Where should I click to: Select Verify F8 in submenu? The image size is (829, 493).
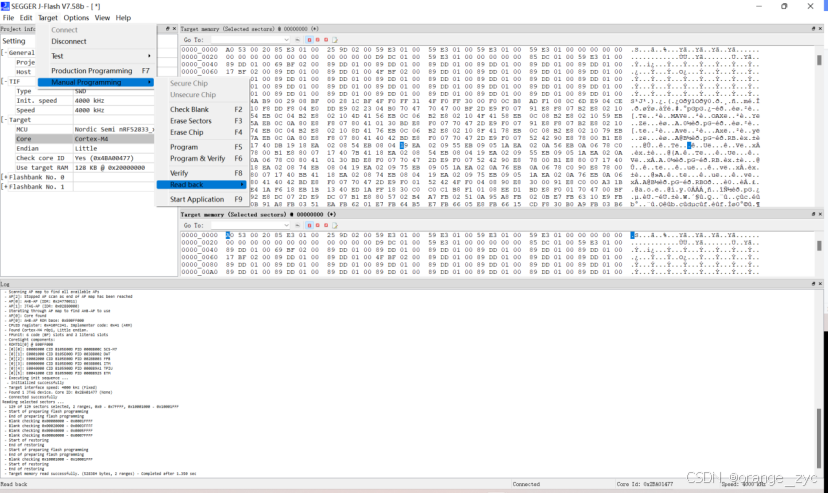(201, 173)
